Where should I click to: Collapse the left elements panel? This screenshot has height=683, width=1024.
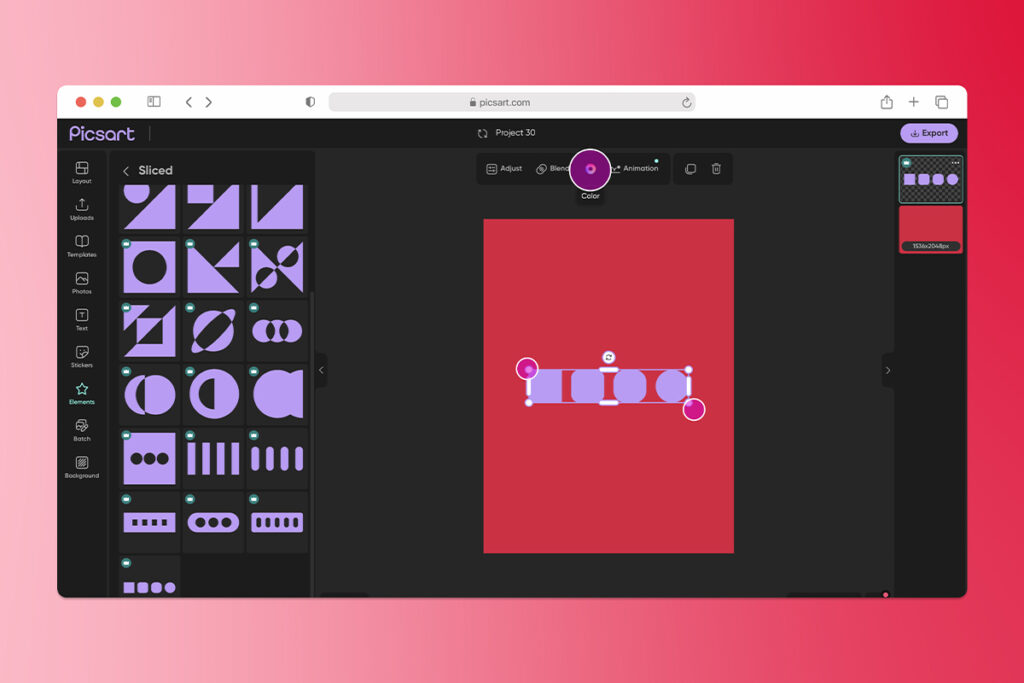click(x=321, y=370)
